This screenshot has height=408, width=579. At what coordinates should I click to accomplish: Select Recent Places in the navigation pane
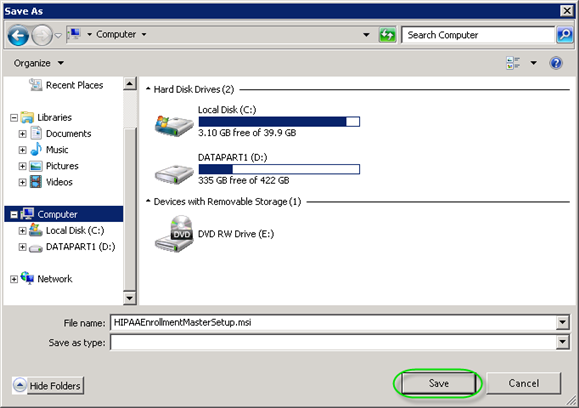74,85
